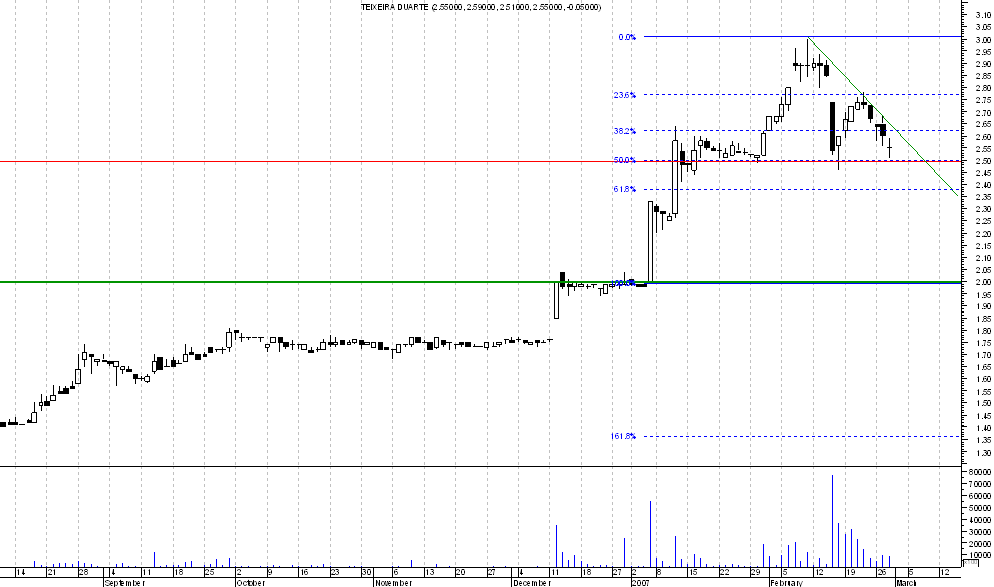This screenshot has width=994, height=587.
Task: Click the 1.75 price axis label
Action: [983, 343]
